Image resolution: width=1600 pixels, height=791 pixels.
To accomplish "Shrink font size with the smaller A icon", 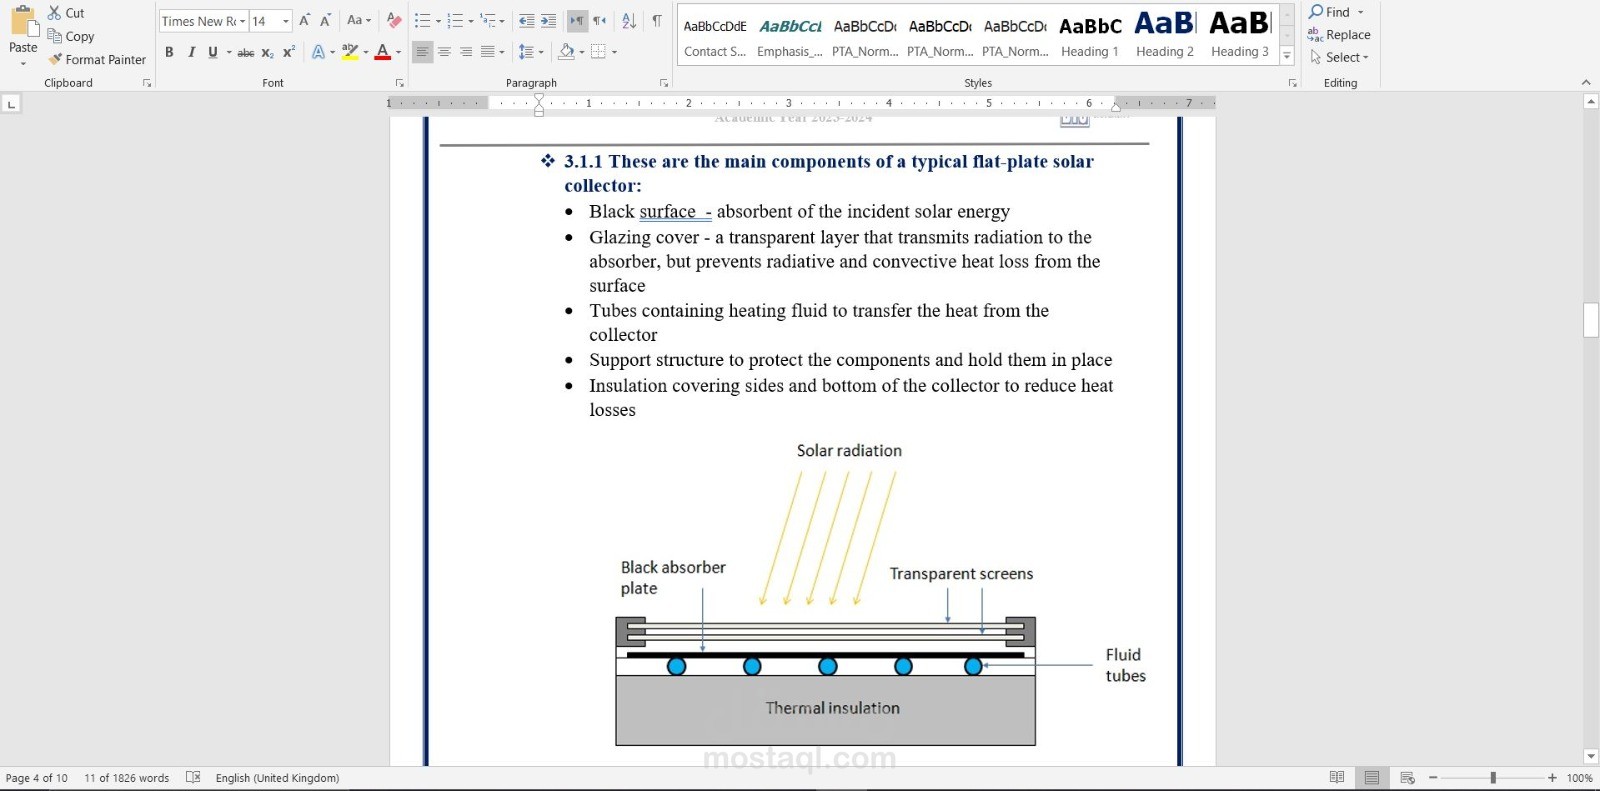I will tap(325, 20).
